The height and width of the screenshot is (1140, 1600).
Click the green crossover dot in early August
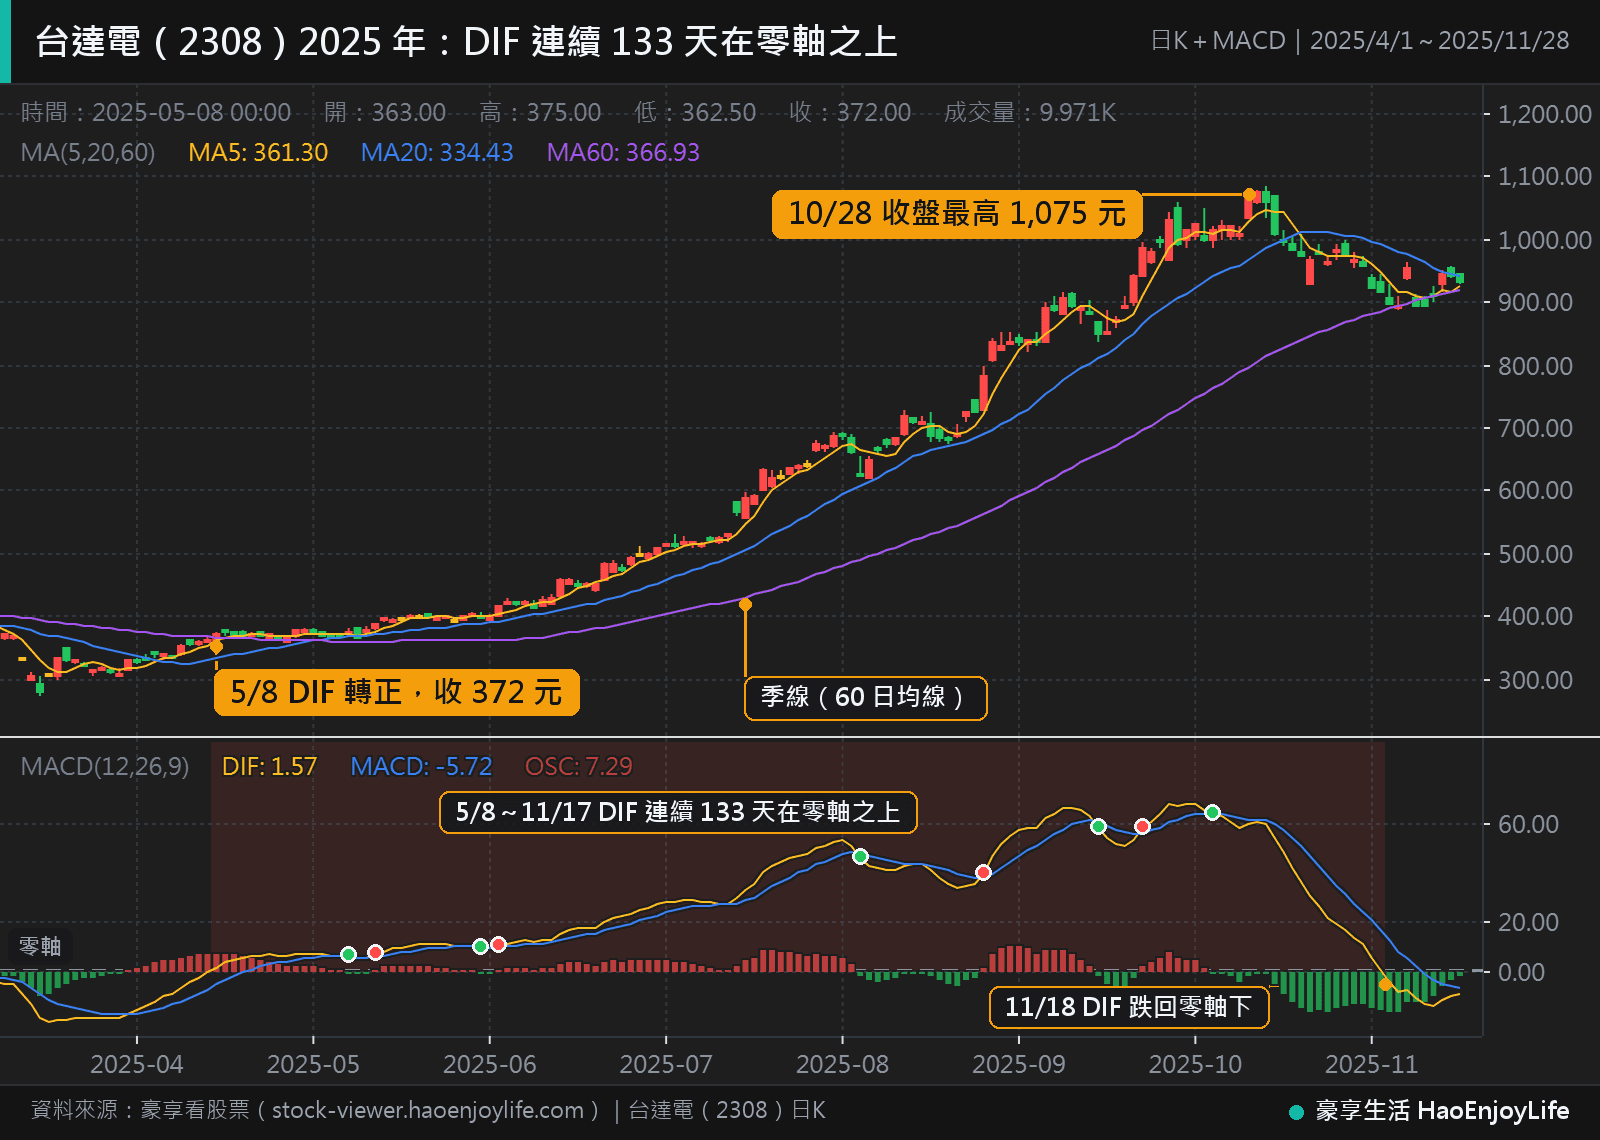pyautogui.click(x=860, y=856)
